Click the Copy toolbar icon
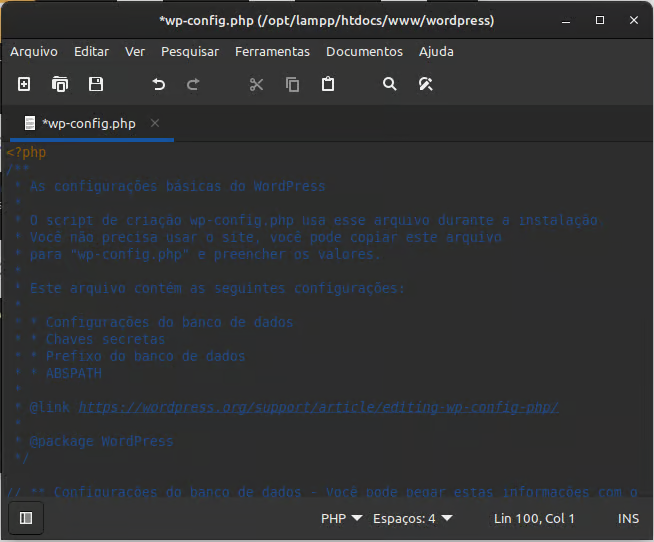Image resolution: width=654 pixels, height=542 pixels. pyautogui.click(x=292, y=85)
